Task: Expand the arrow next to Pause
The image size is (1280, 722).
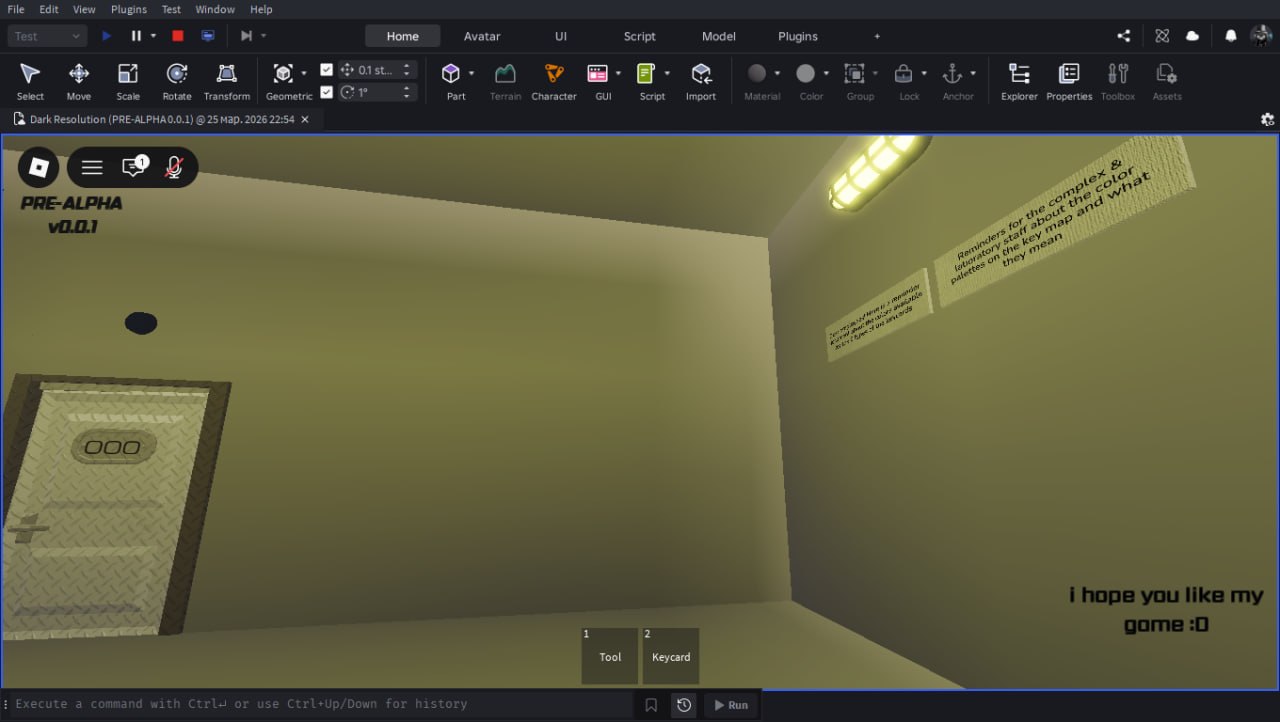Action: tap(153, 36)
